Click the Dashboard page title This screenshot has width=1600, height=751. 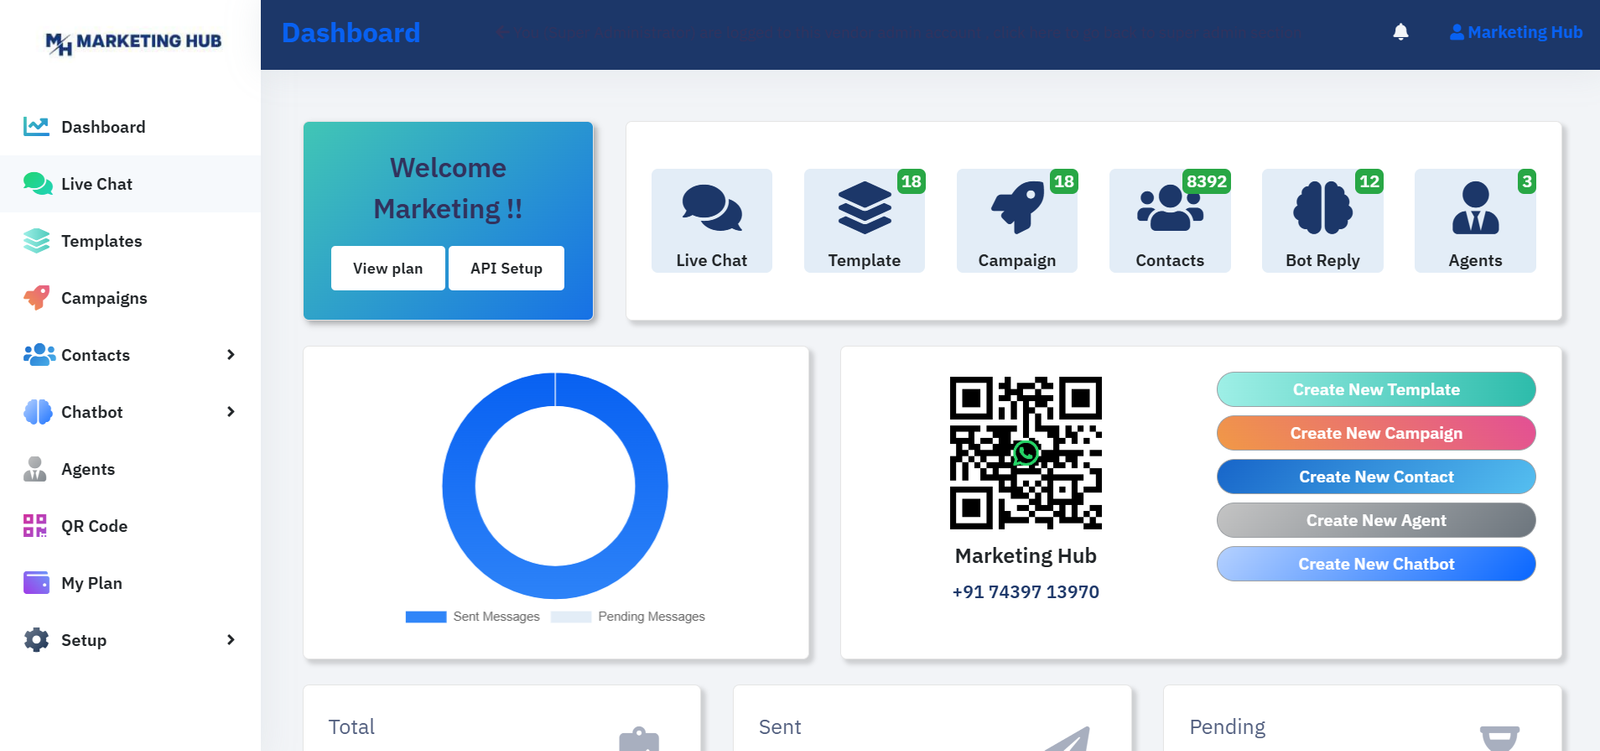point(351,33)
